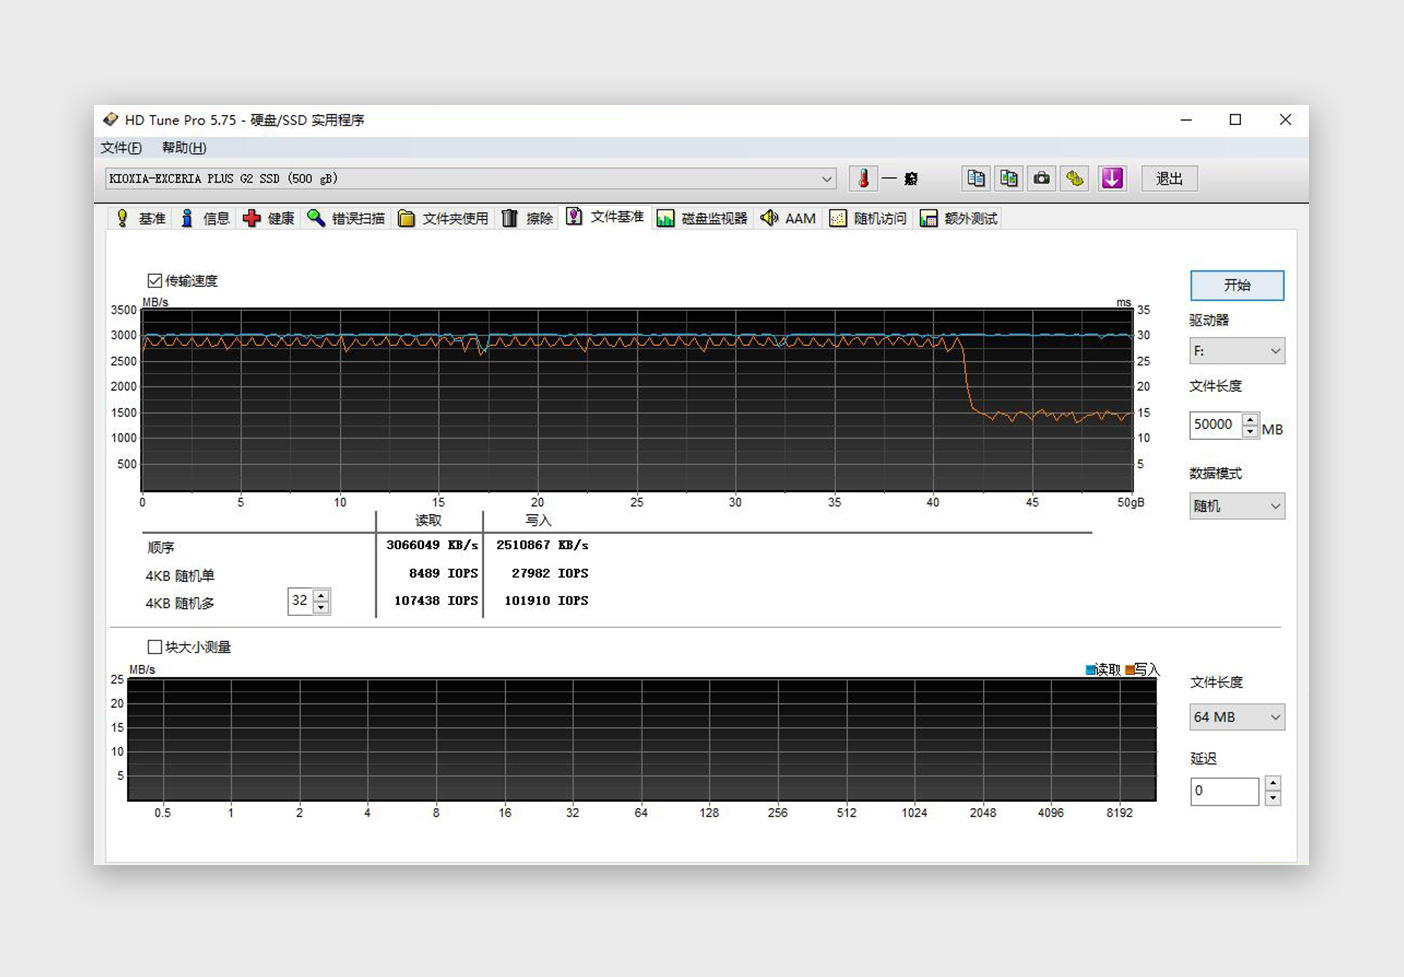Click the camera save screenshot icon

click(x=1042, y=179)
